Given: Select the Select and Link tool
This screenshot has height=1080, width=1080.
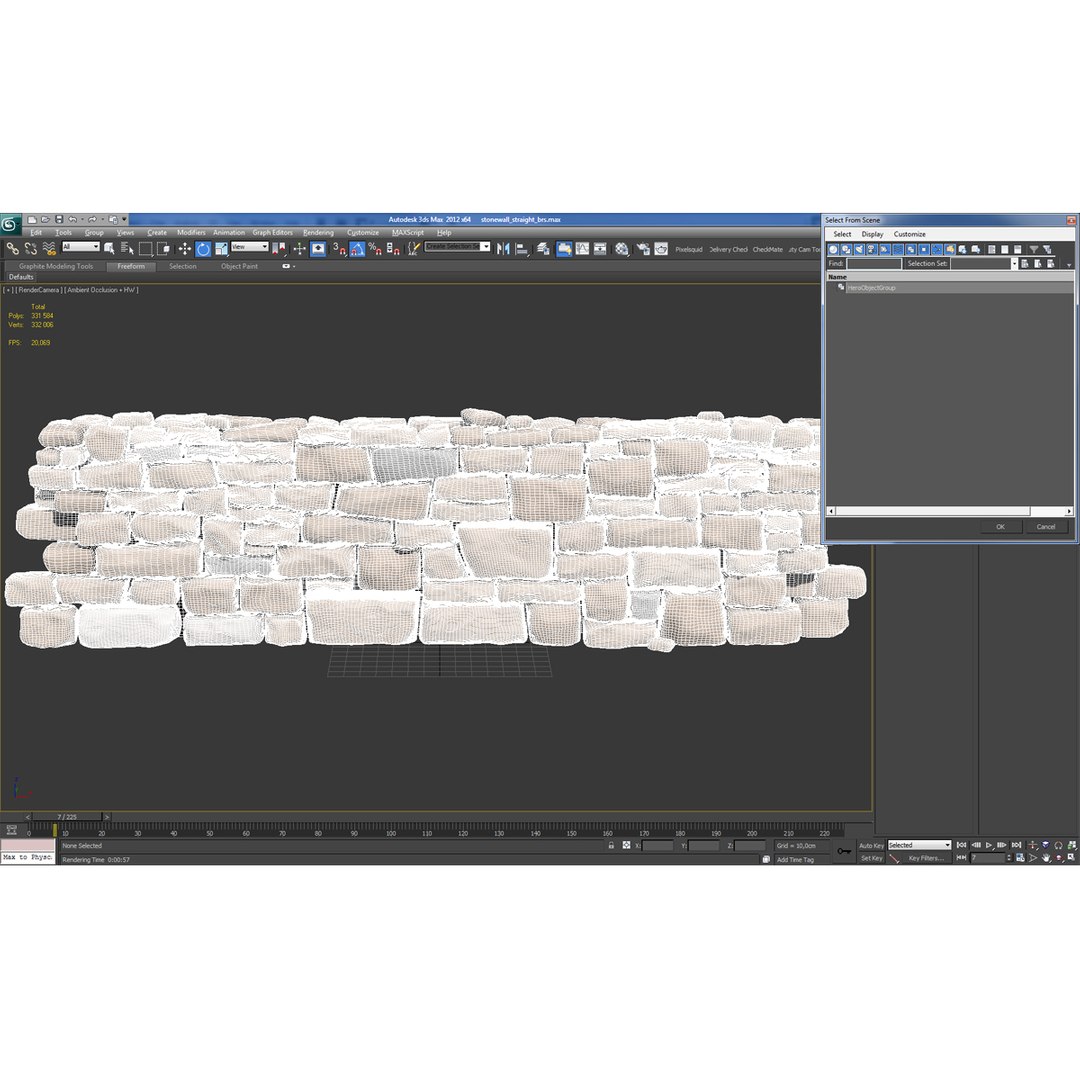Looking at the screenshot, I should click(12, 249).
